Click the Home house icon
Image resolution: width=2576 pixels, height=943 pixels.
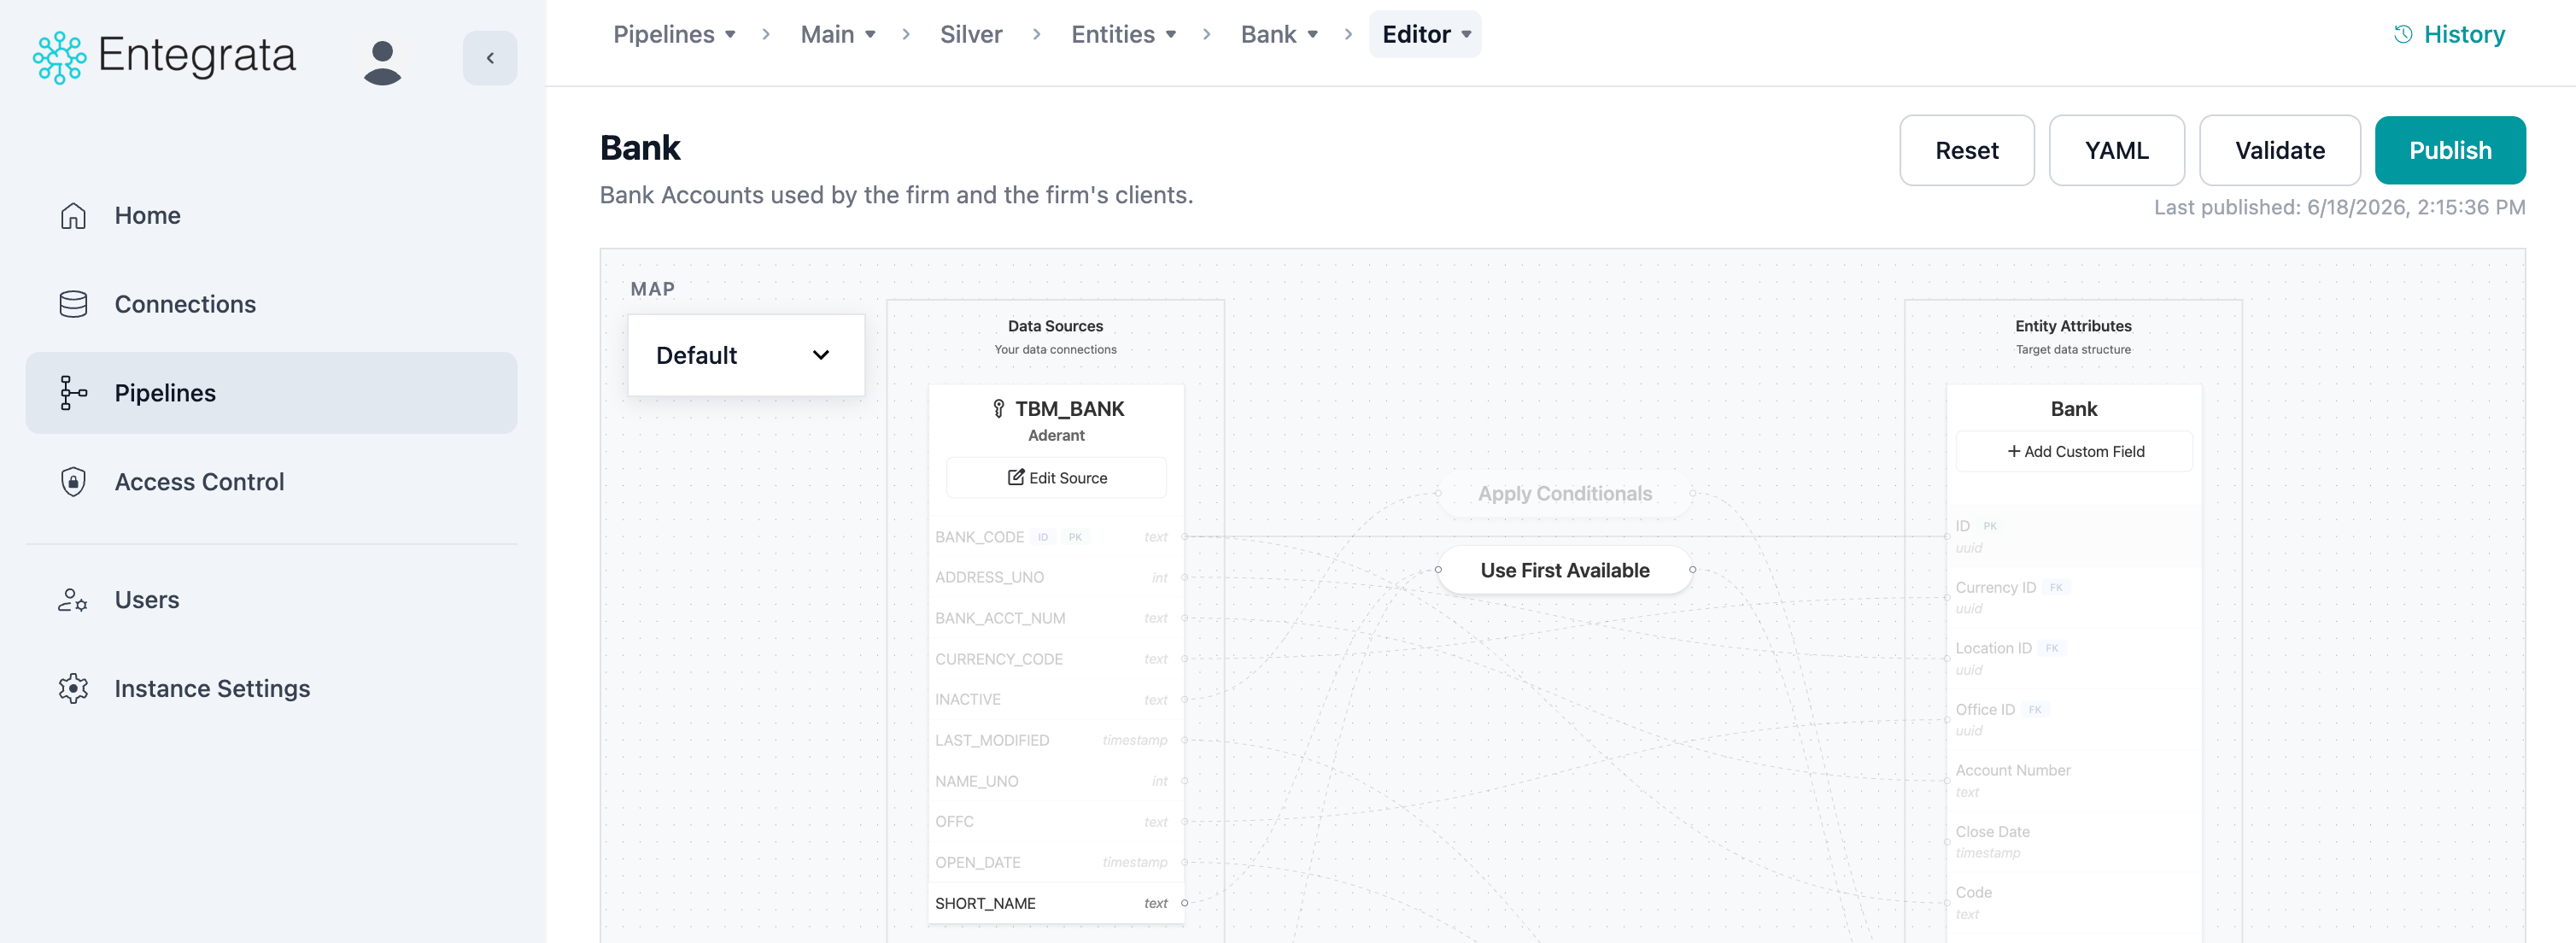click(73, 215)
